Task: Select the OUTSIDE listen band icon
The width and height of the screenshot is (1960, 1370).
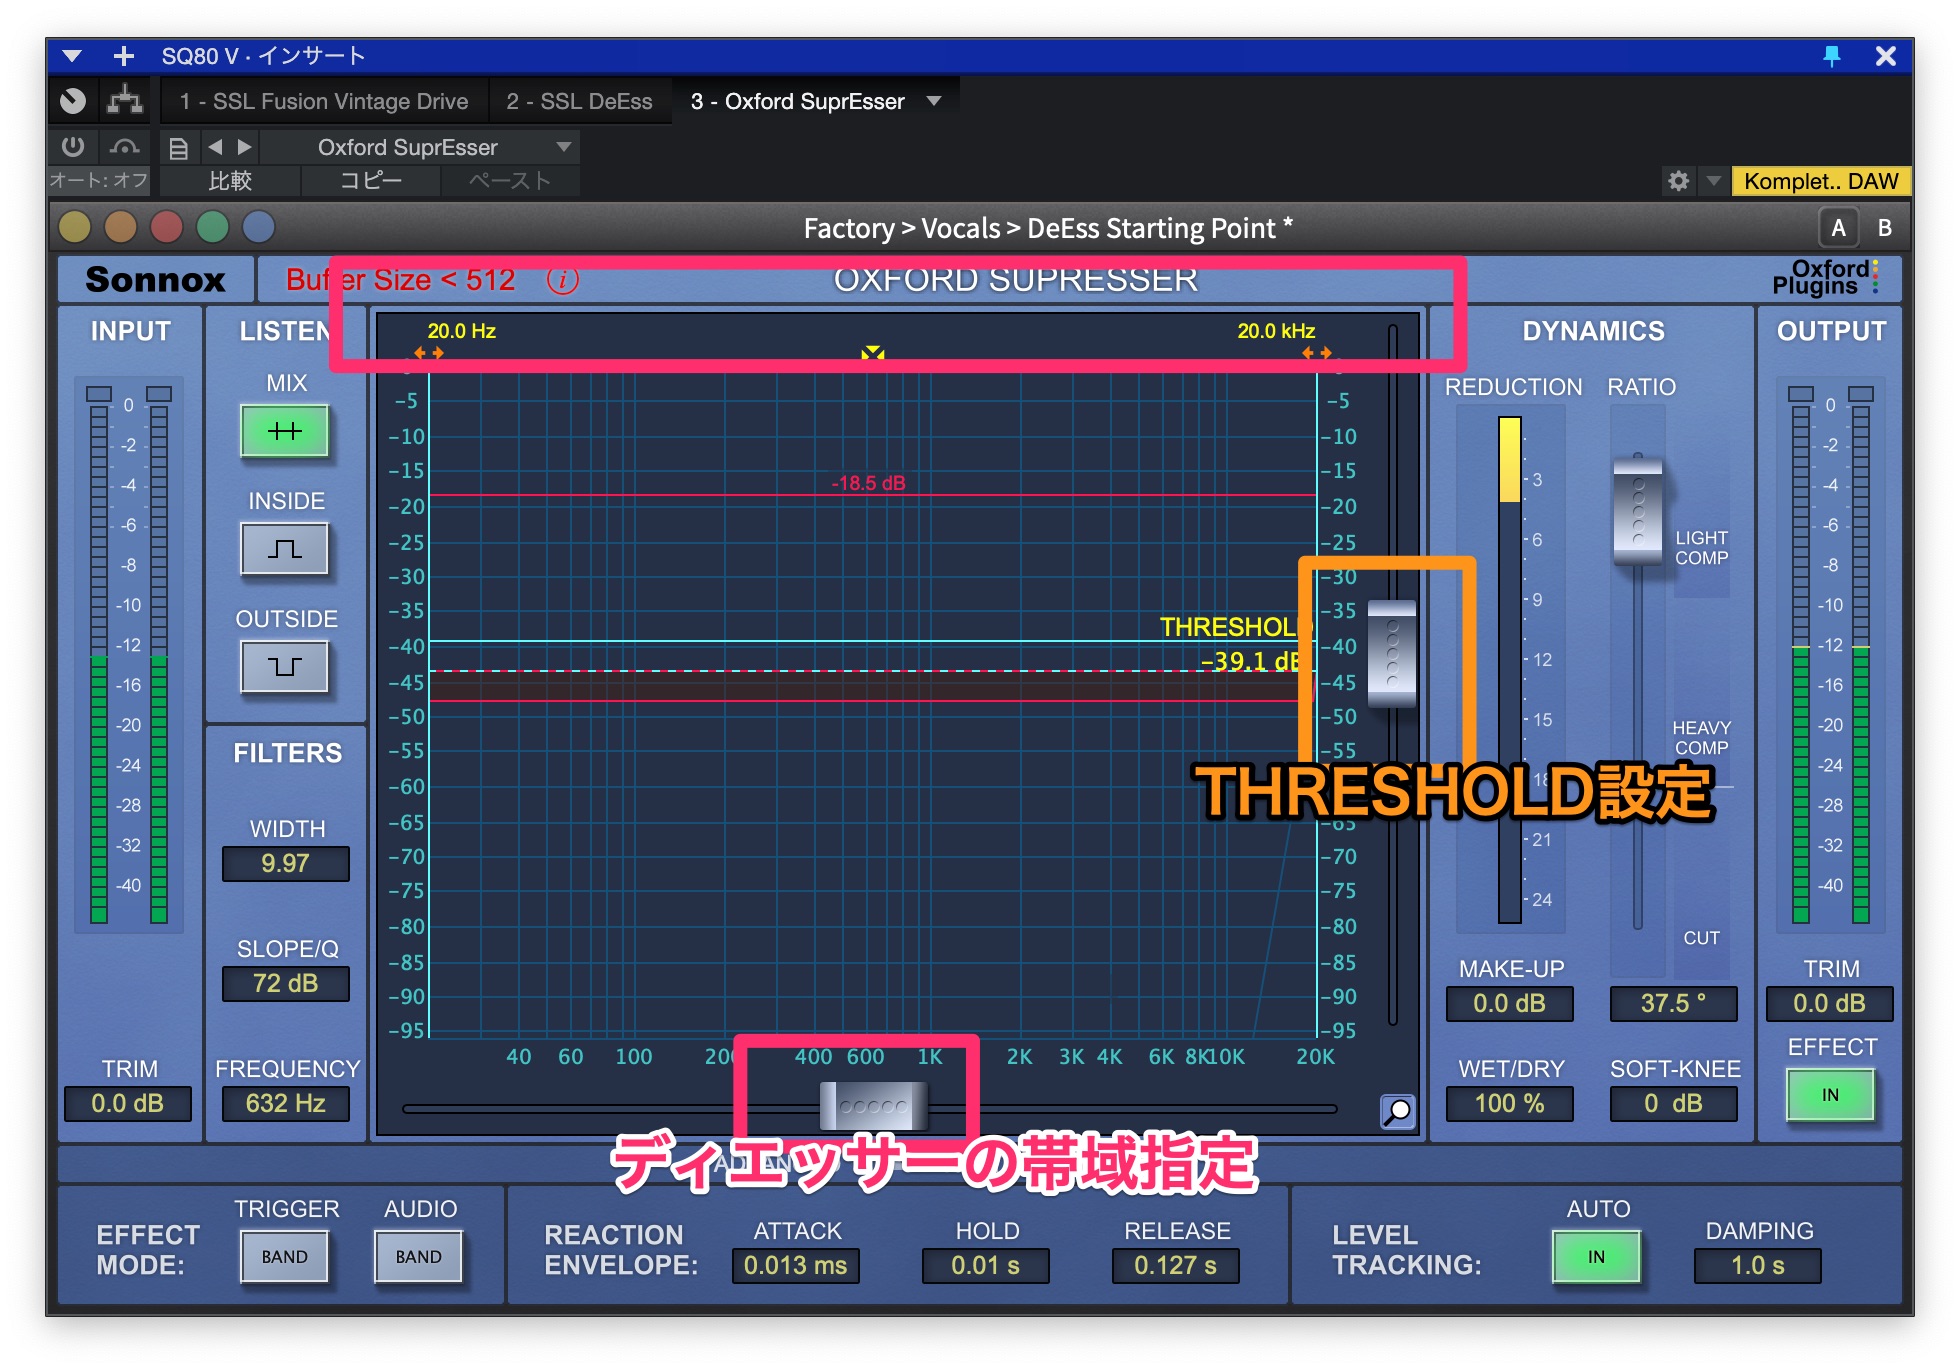Action: tap(285, 666)
